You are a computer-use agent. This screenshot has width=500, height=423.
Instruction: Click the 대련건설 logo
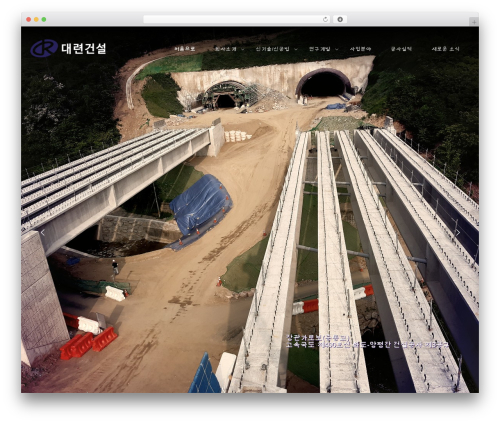pyautogui.click(x=68, y=48)
